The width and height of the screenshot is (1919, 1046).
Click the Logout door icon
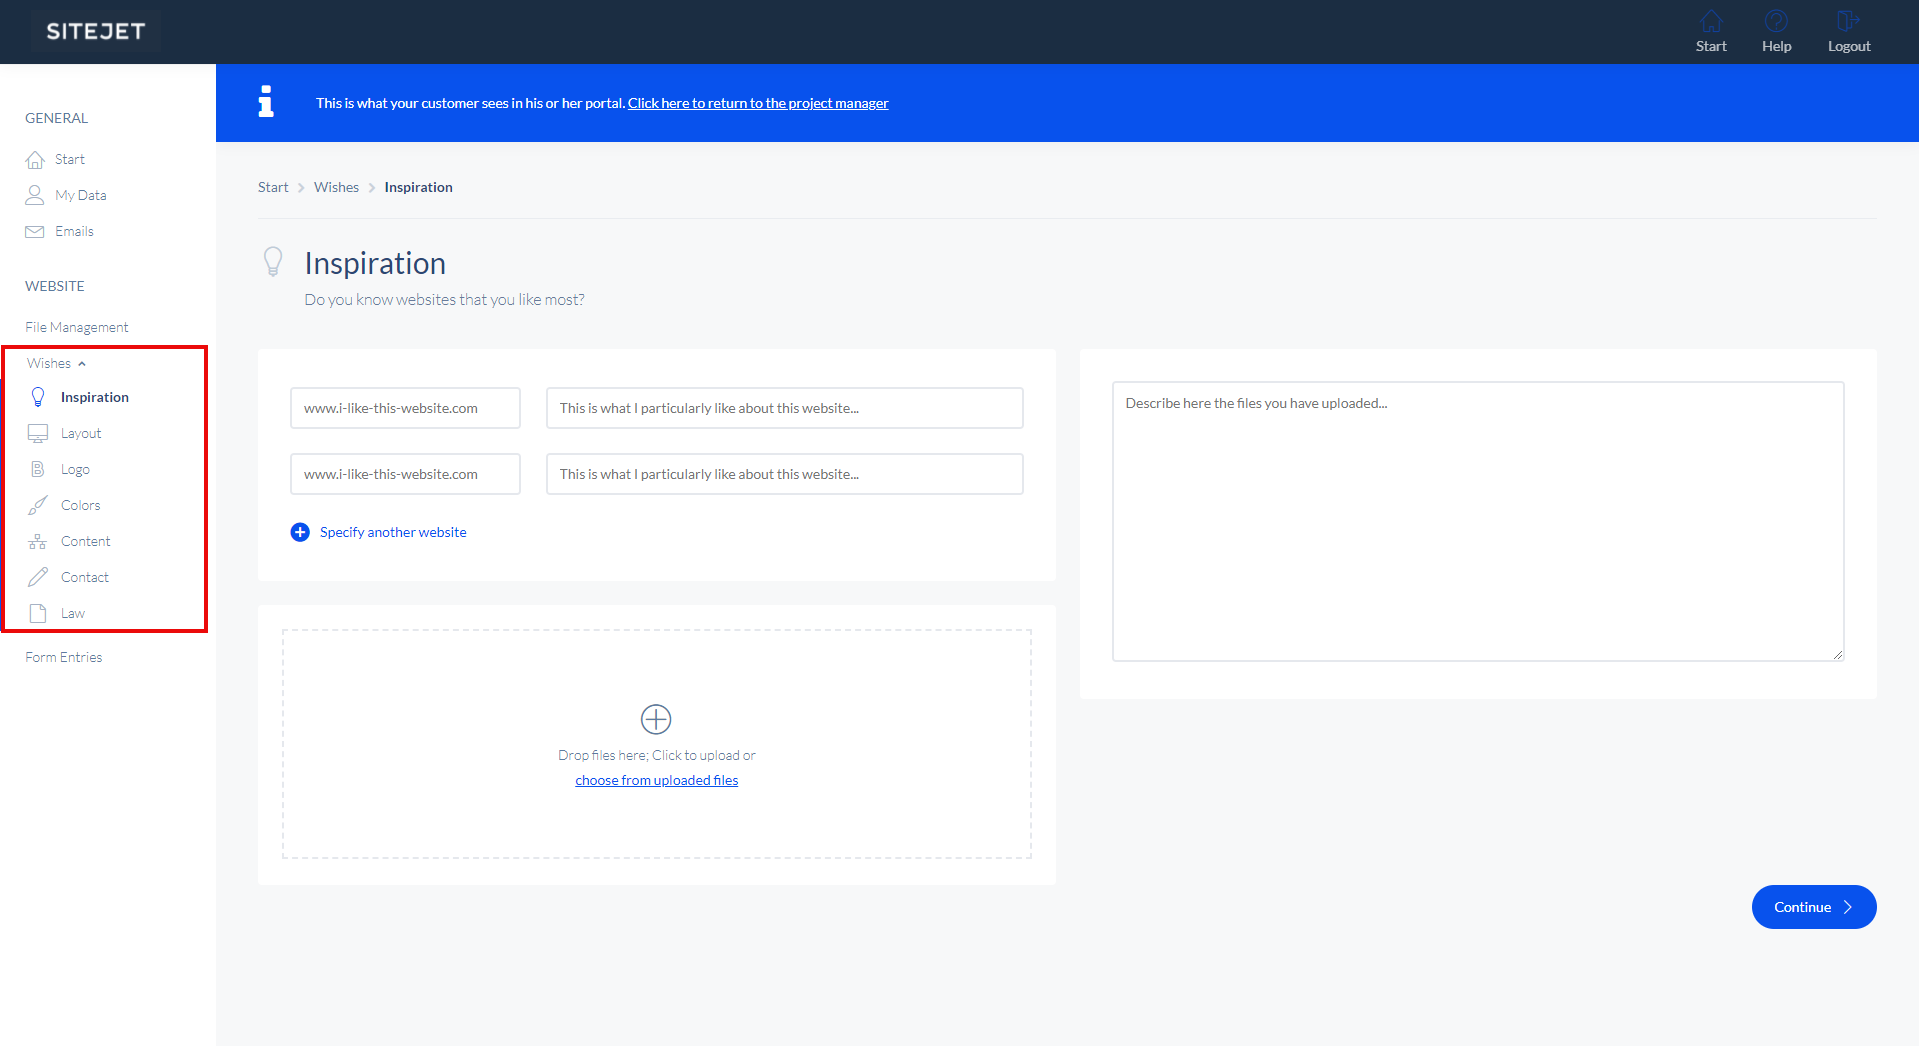[x=1848, y=21]
